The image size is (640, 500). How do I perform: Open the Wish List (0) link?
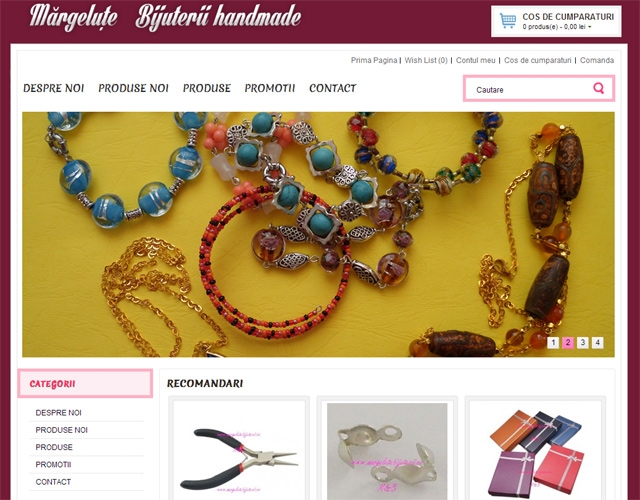(426, 60)
